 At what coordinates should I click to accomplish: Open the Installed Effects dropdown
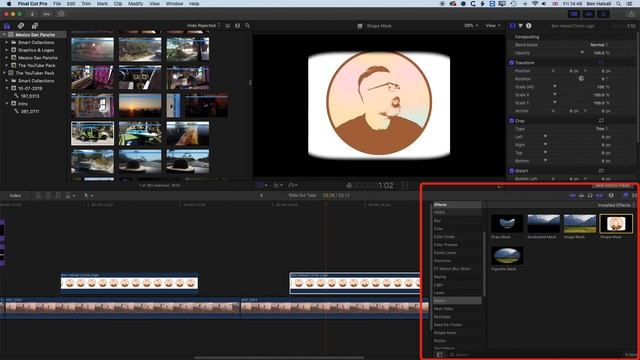click(x=617, y=205)
